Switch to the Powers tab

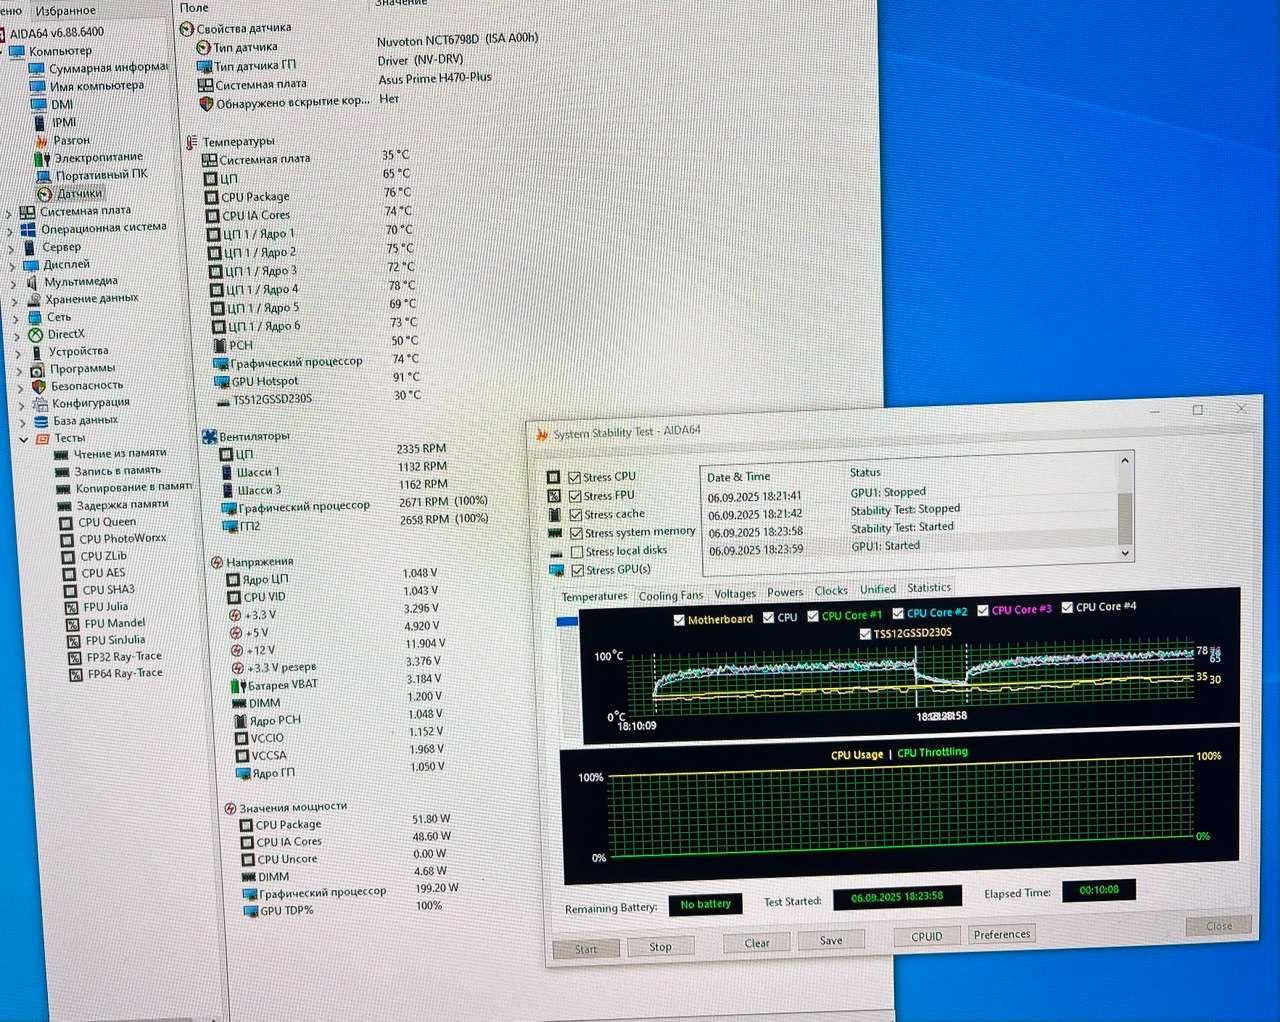tap(785, 592)
